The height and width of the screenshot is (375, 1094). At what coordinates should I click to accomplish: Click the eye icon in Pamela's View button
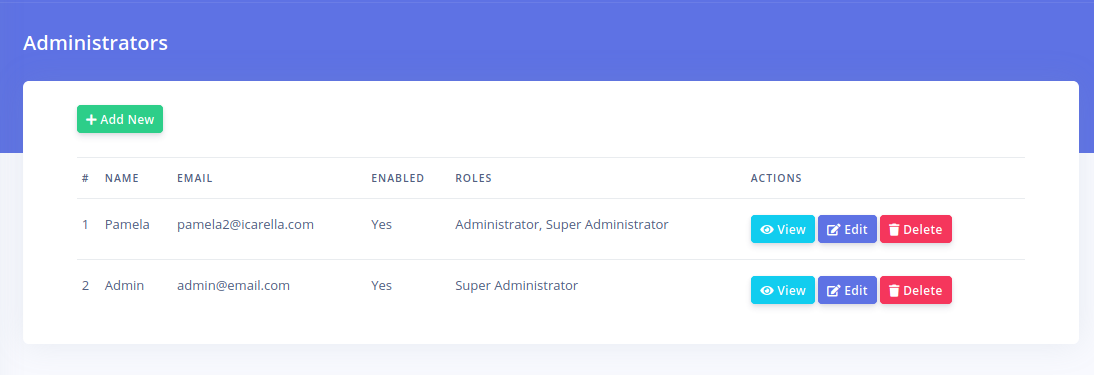[x=767, y=230]
